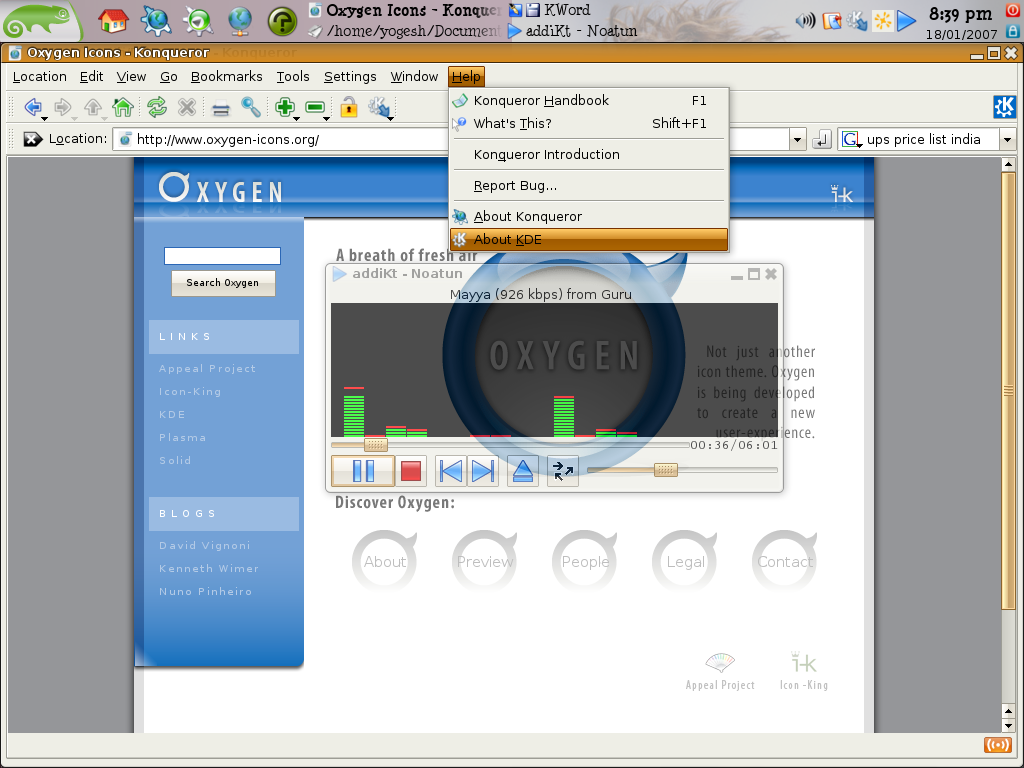Choose What's This? menu entry

tap(589, 123)
